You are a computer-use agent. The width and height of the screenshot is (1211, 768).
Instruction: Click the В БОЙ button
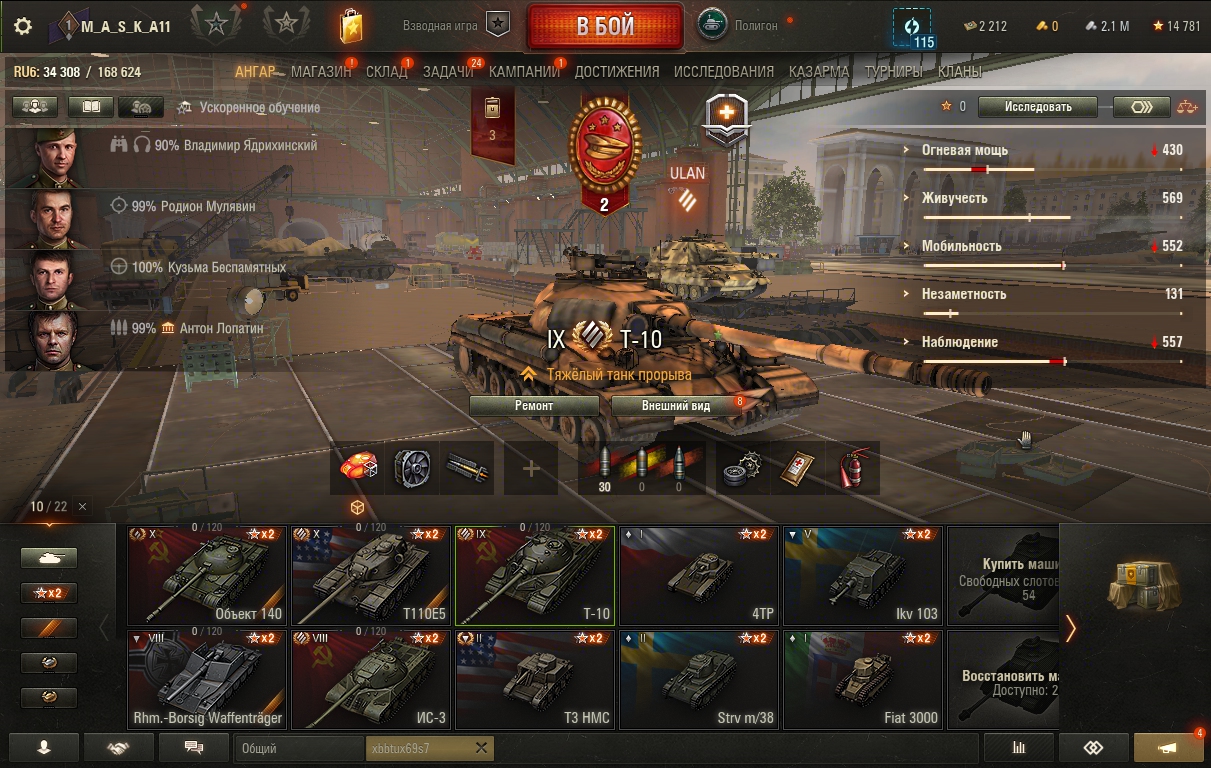[605, 26]
